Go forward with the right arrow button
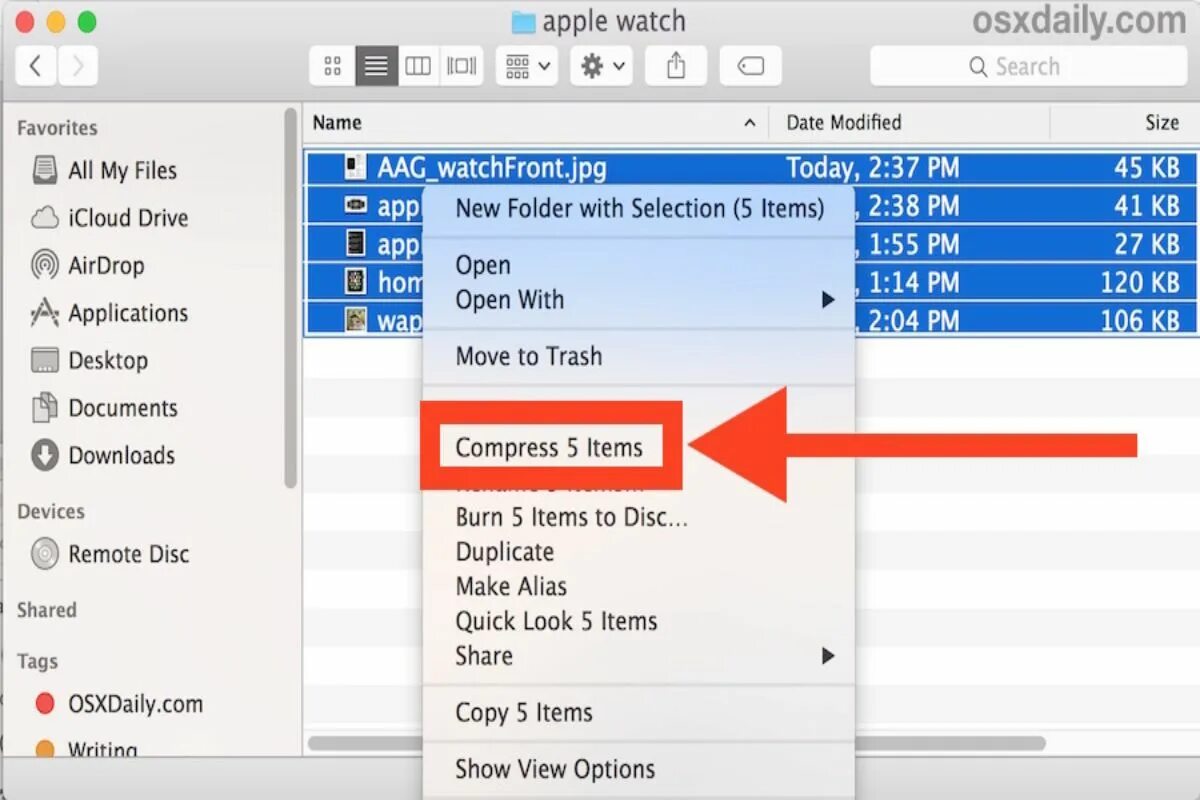The width and height of the screenshot is (1200, 800). click(78, 66)
